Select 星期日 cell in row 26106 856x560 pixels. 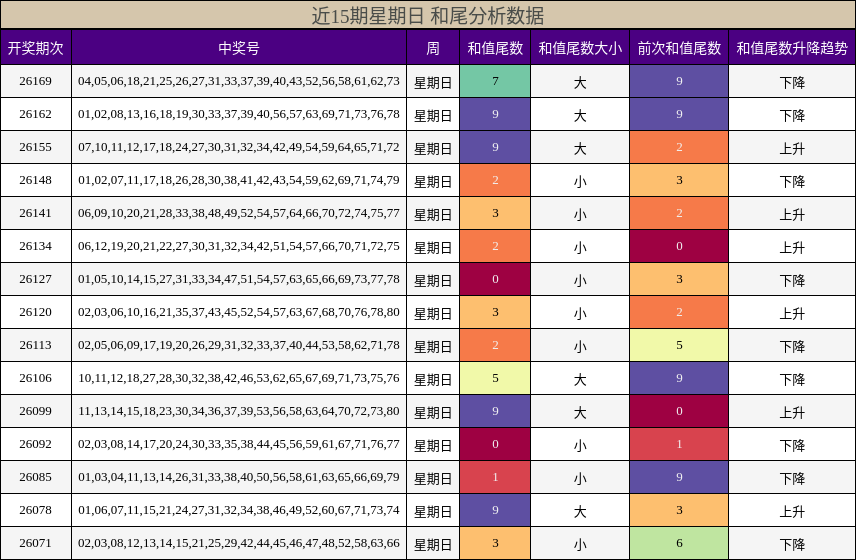433,379
